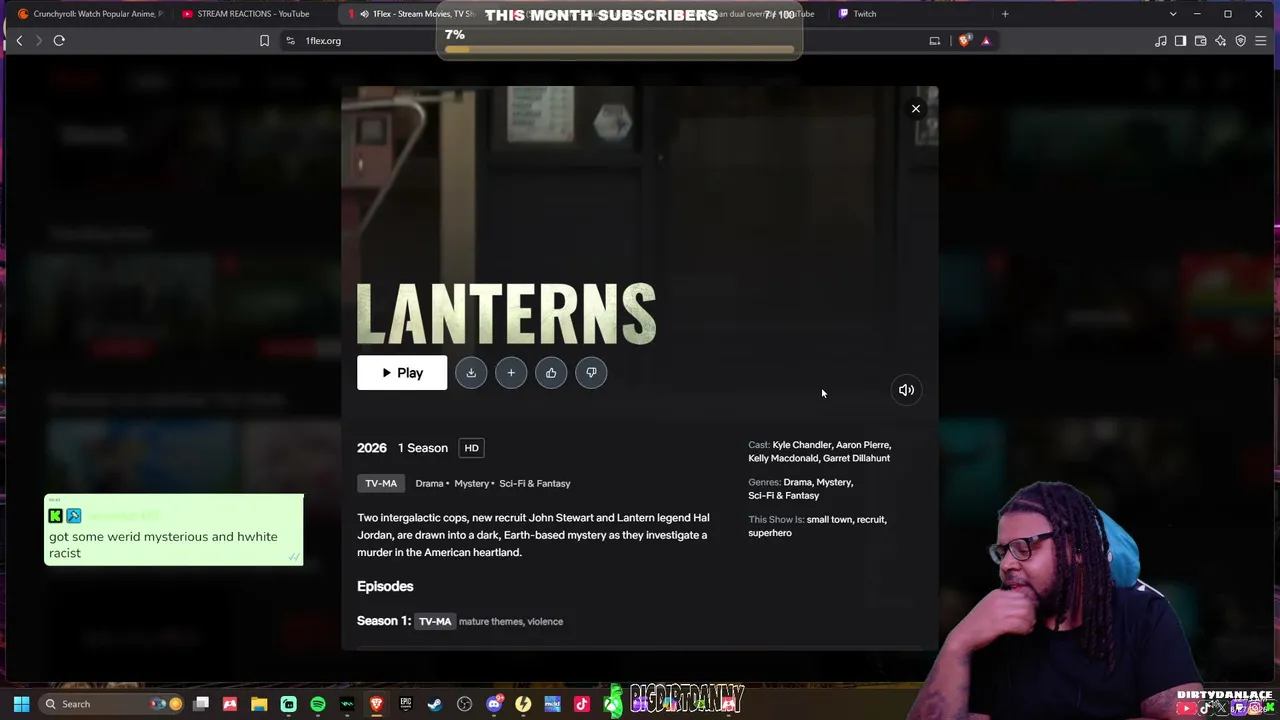Open the Brave Wallet icon

(x=1200, y=41)
